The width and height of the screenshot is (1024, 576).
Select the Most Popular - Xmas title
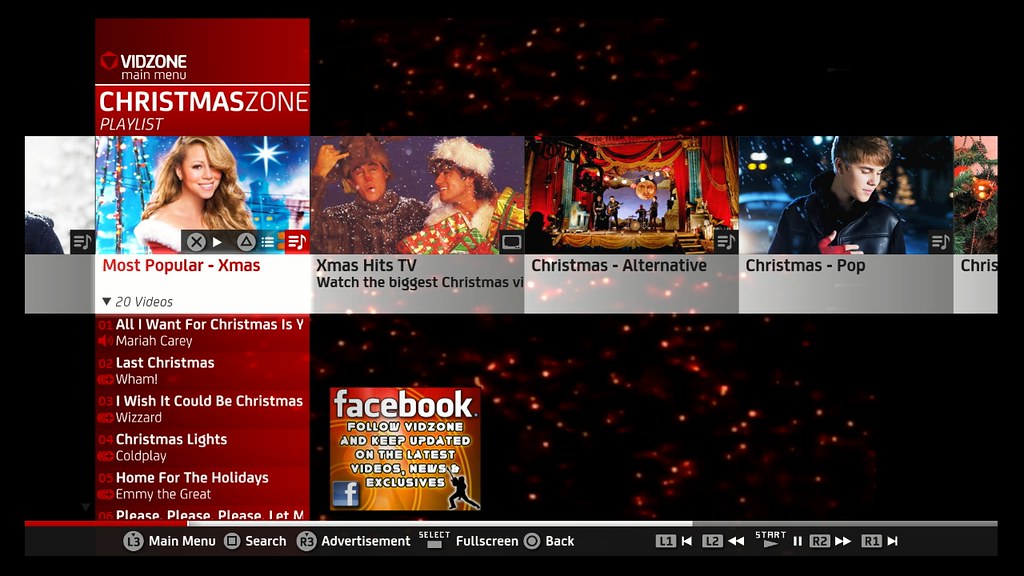point(182,265)
